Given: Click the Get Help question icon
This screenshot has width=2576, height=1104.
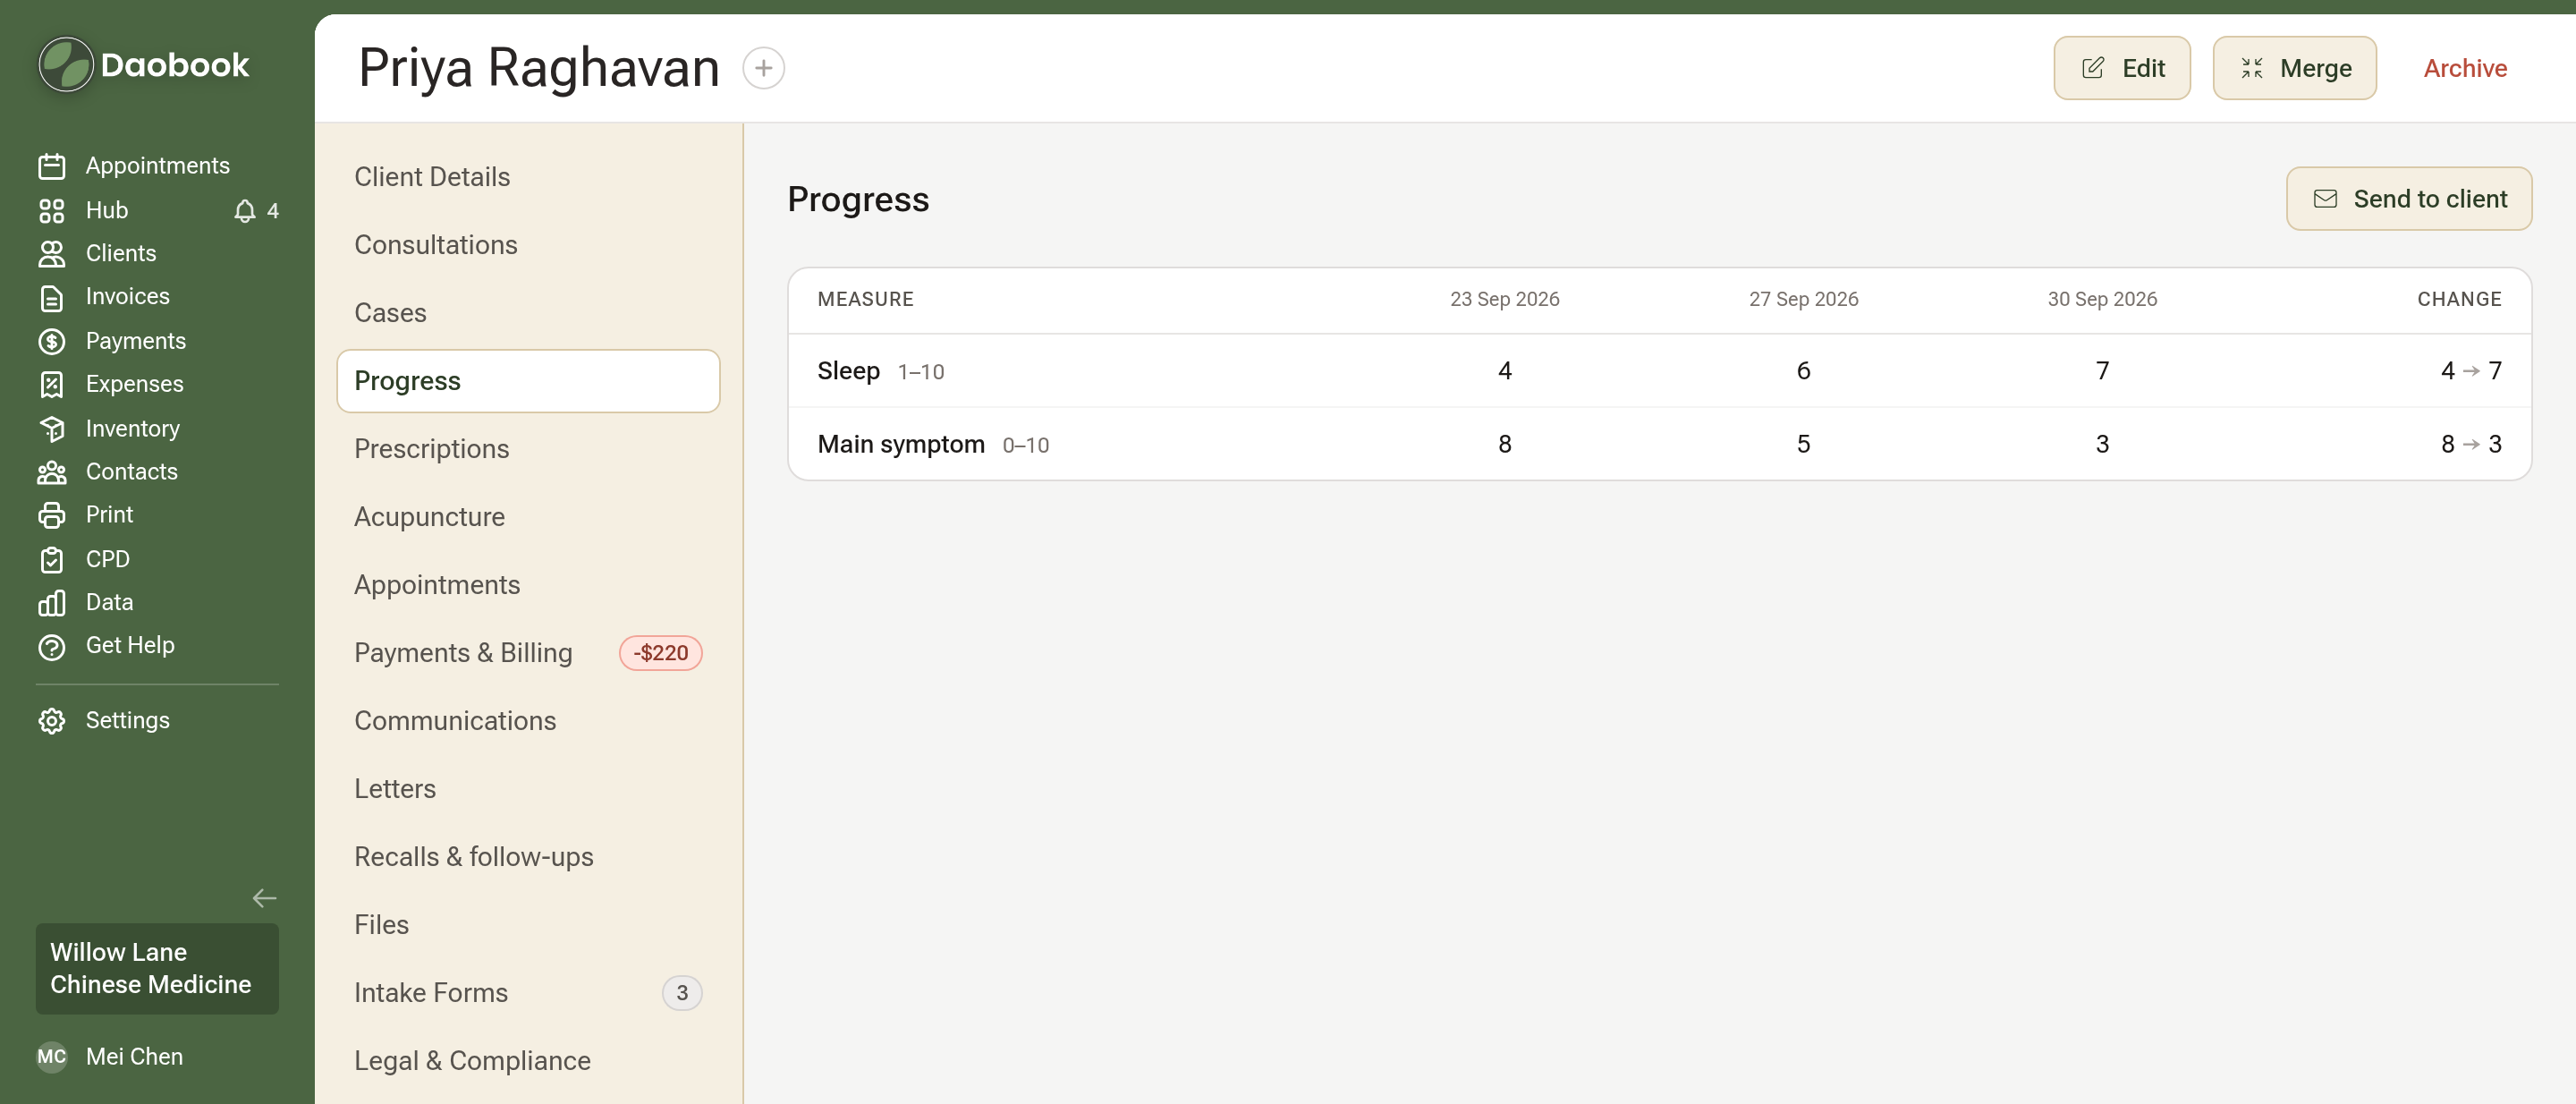Looking at the screenshot, I should point(52,646).
